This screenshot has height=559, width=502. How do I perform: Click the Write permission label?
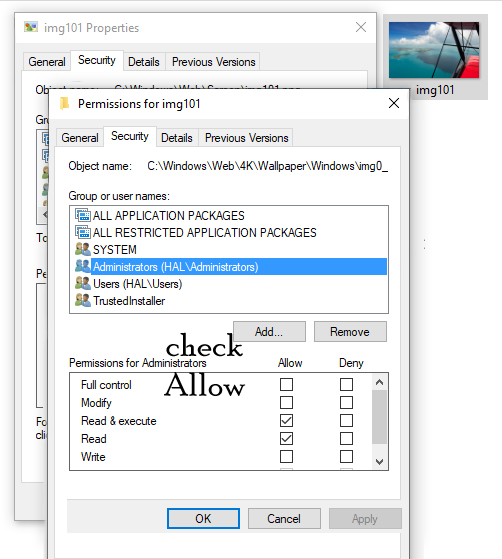93,457
